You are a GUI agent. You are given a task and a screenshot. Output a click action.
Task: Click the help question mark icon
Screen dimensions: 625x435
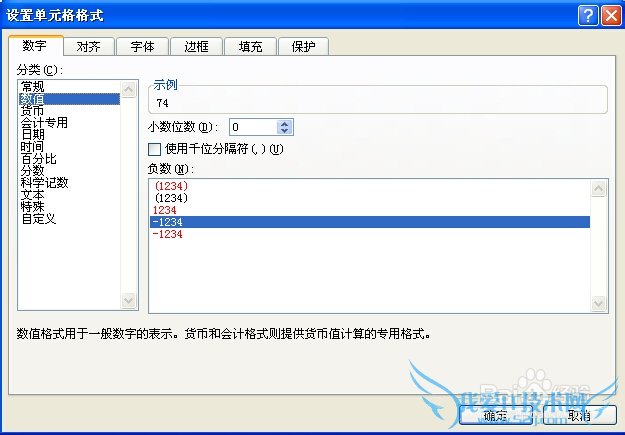point(588,16)
